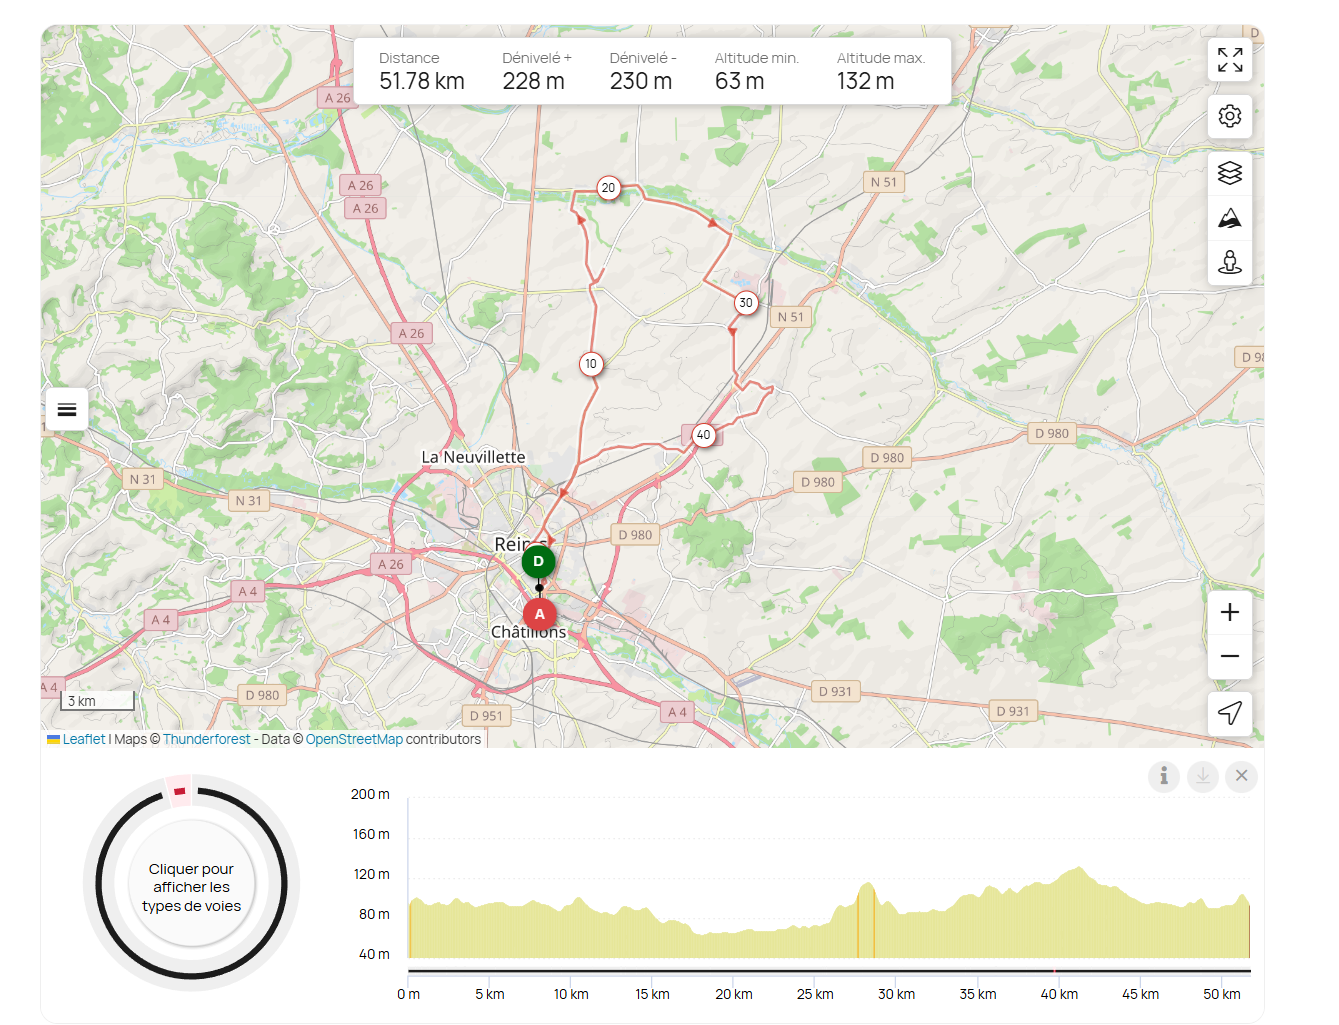Click the green departure marker D

point(538,561)
